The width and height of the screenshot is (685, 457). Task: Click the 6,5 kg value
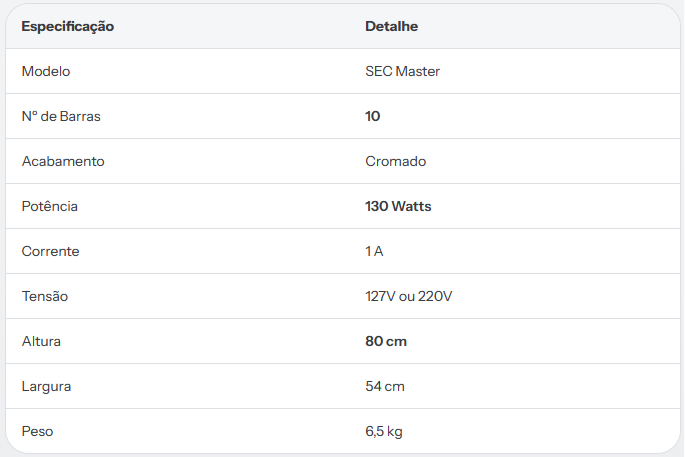[384, 432]
